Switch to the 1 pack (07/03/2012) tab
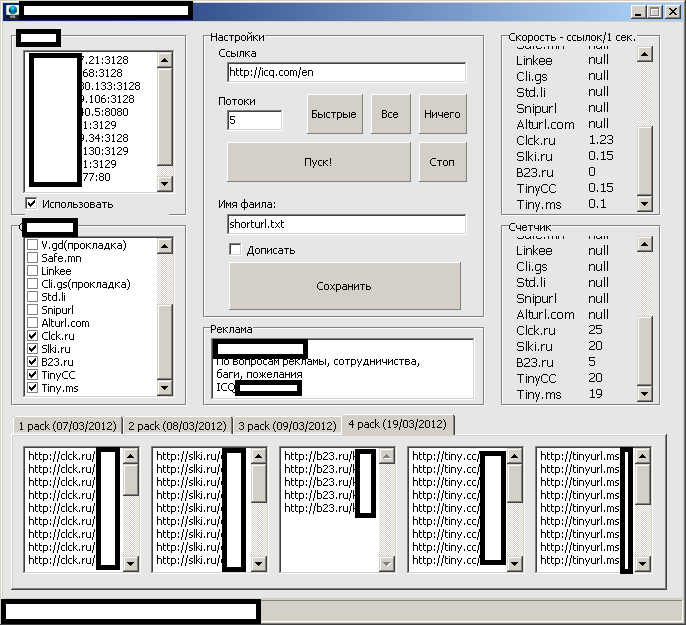 click(68, 426)
